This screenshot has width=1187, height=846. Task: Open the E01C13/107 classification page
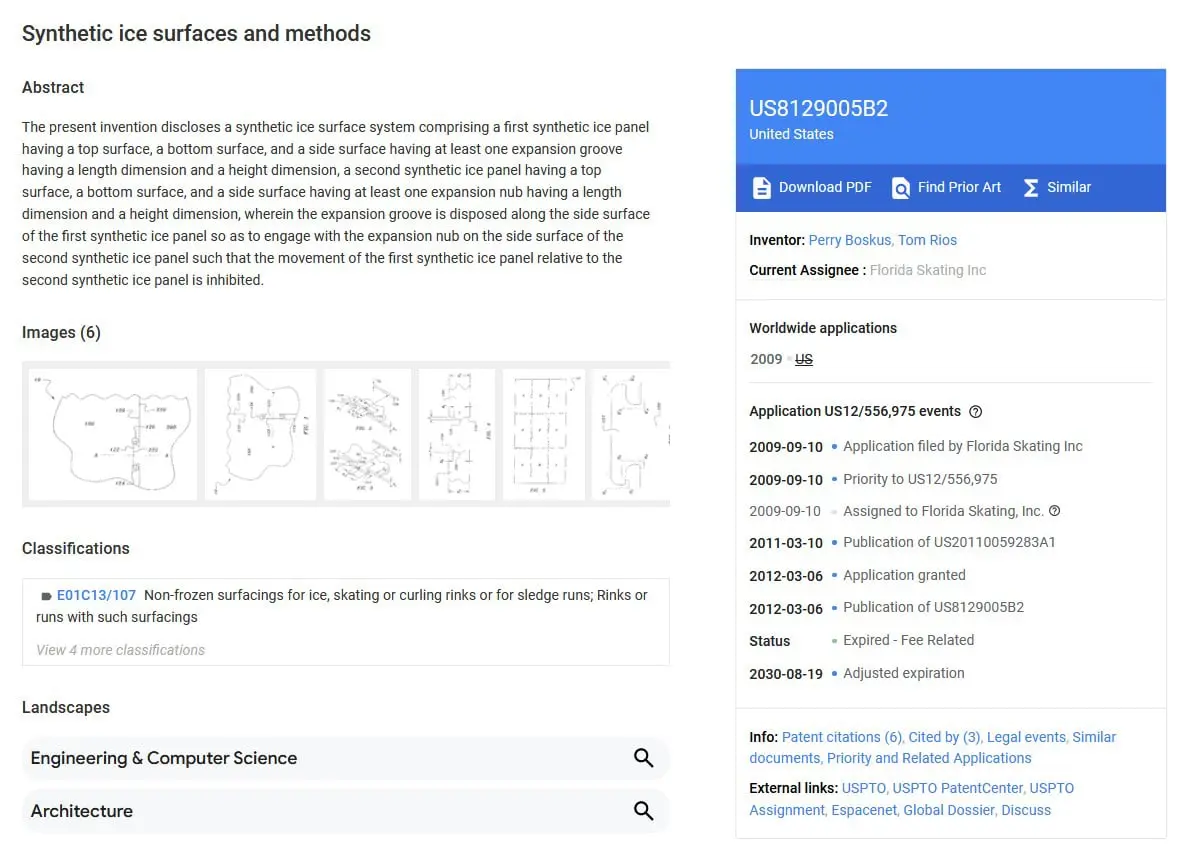[96, 594]
